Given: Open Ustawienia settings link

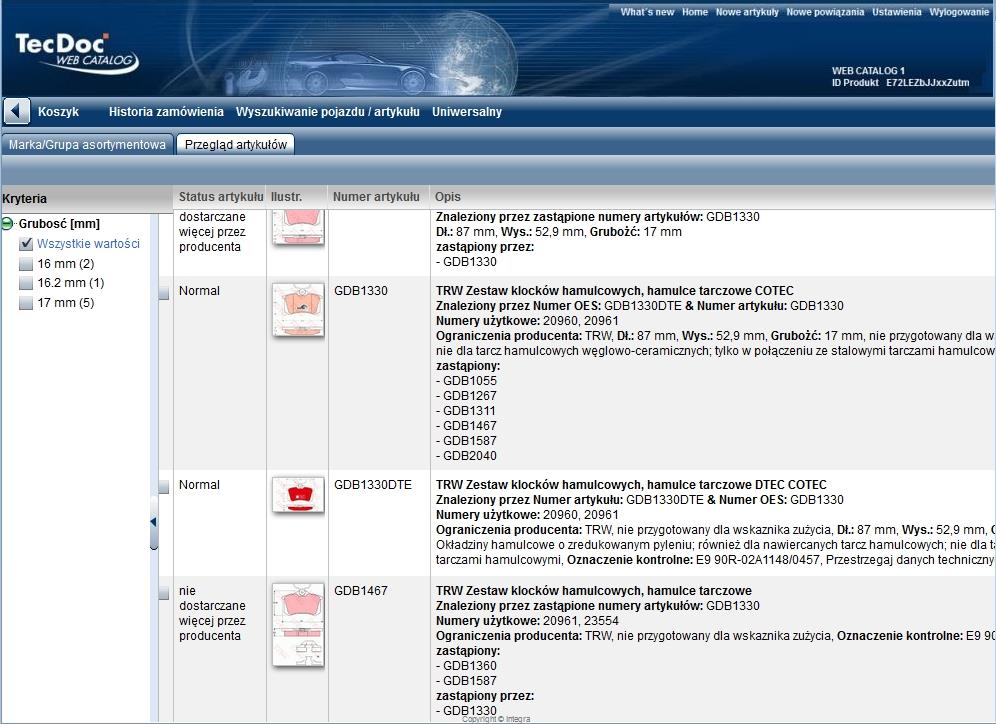Looking at the screenshot, I should click(896, 12).
